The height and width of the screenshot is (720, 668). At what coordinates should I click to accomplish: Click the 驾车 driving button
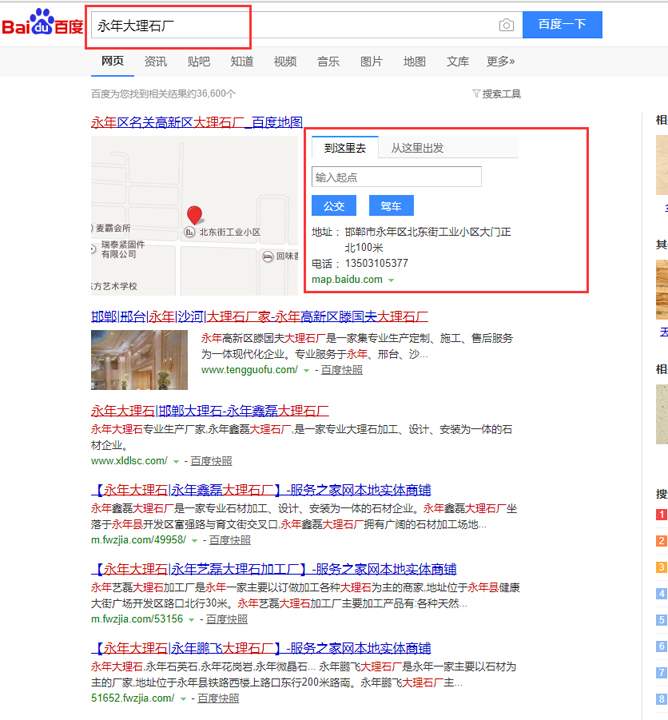click(390, 206)
